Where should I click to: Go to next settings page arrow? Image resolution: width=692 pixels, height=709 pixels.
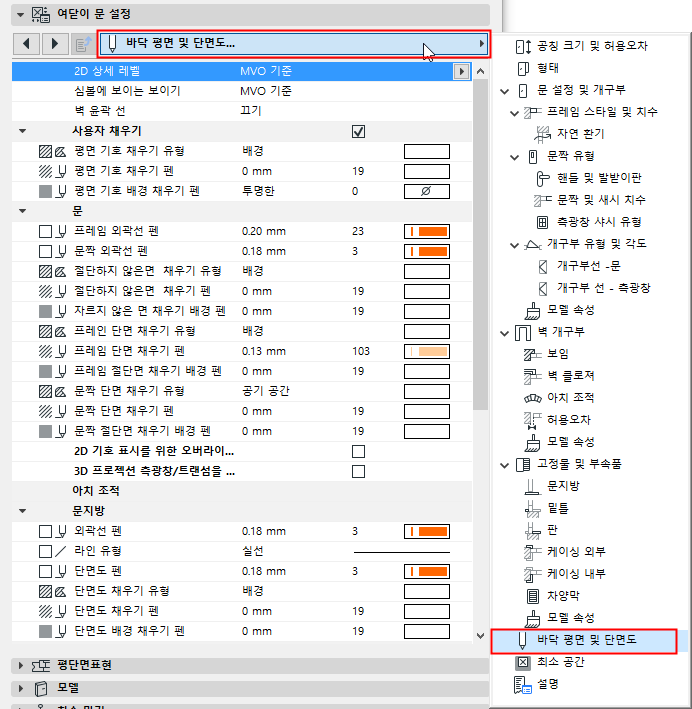(x=55, y=44)
